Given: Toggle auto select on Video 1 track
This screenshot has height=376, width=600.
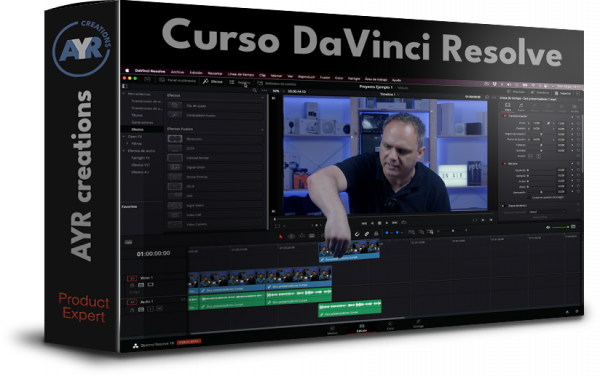Looking at the screenshot, I should 141,285.
